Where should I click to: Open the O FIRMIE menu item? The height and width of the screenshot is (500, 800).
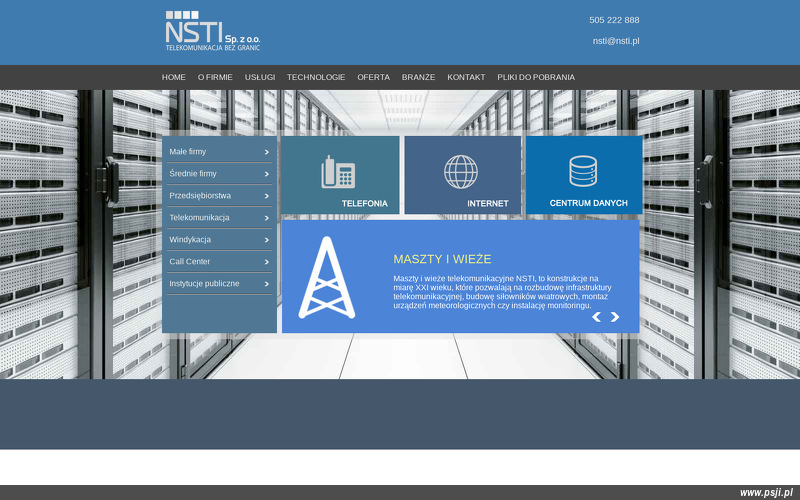pos(215,77)
